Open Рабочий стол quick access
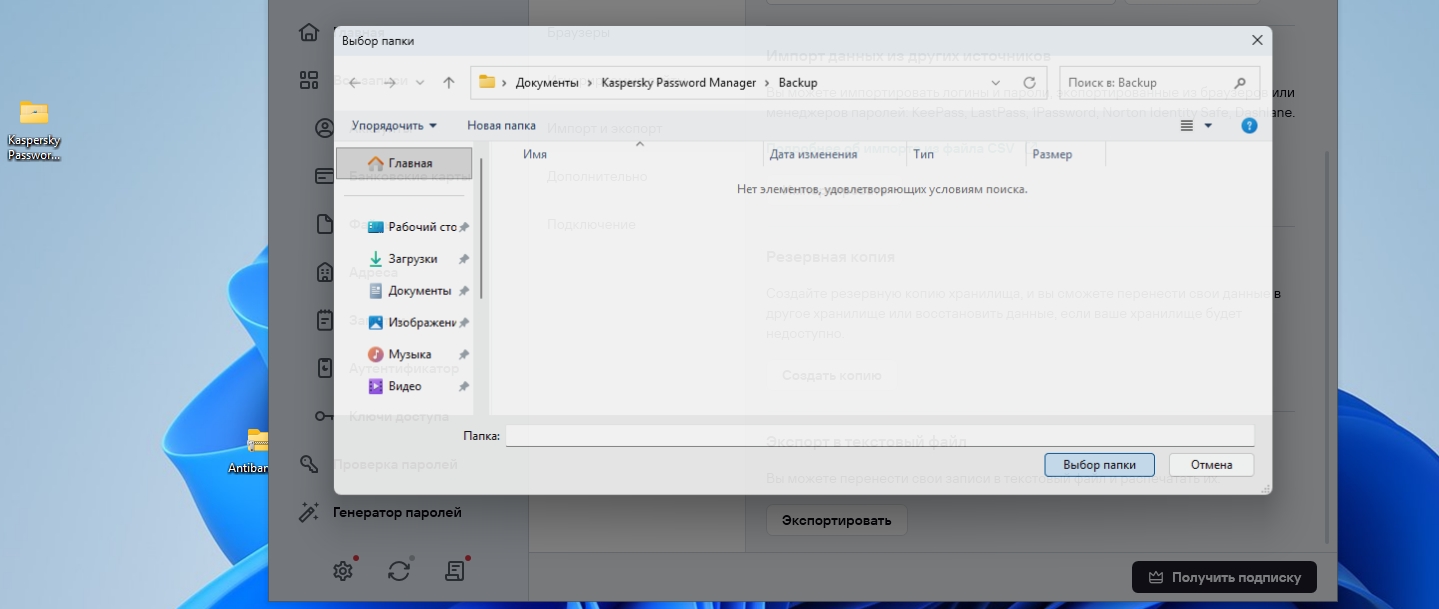The height and width of the screenshot is (609, 1439). pos(412,227)
